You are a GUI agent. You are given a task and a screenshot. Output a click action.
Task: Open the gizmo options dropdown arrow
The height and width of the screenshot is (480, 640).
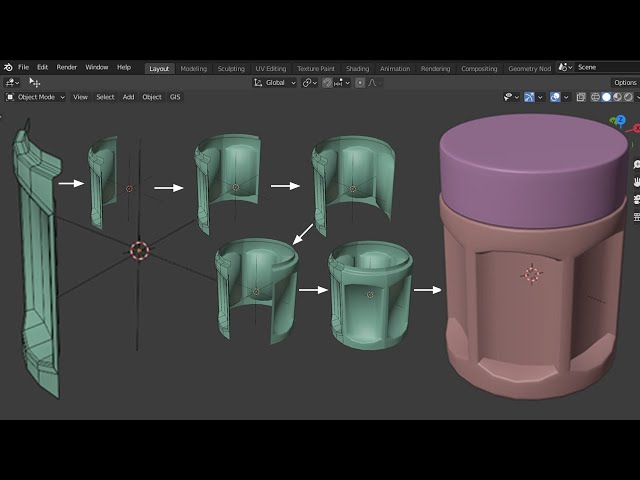pos(540,97)
